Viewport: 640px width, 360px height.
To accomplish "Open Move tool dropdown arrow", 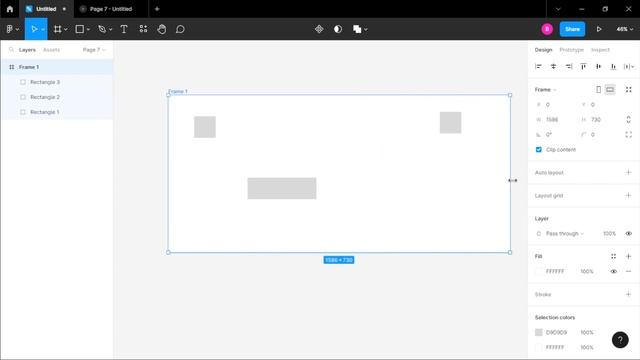I will pyautogui.click(x=43, y=29).
